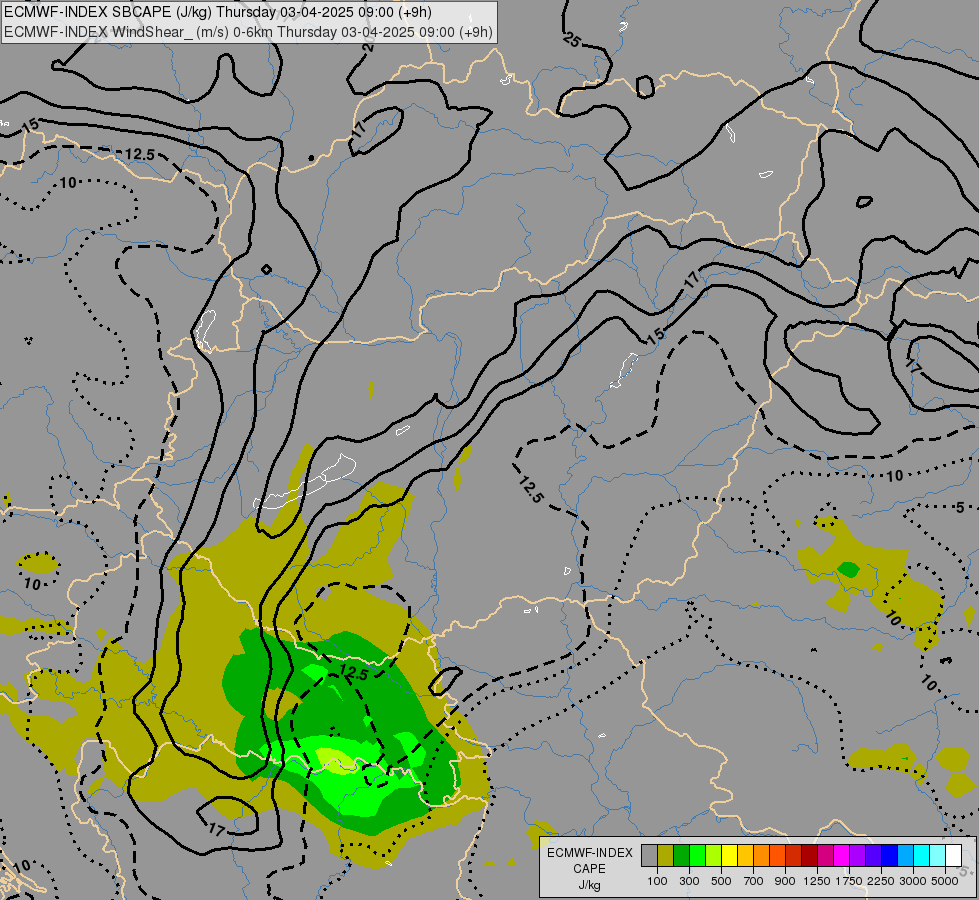Select the white swatch ending the legend
The width and height of the screenshot is (979, 900).
pyautogui.click(x=953, y=856)
